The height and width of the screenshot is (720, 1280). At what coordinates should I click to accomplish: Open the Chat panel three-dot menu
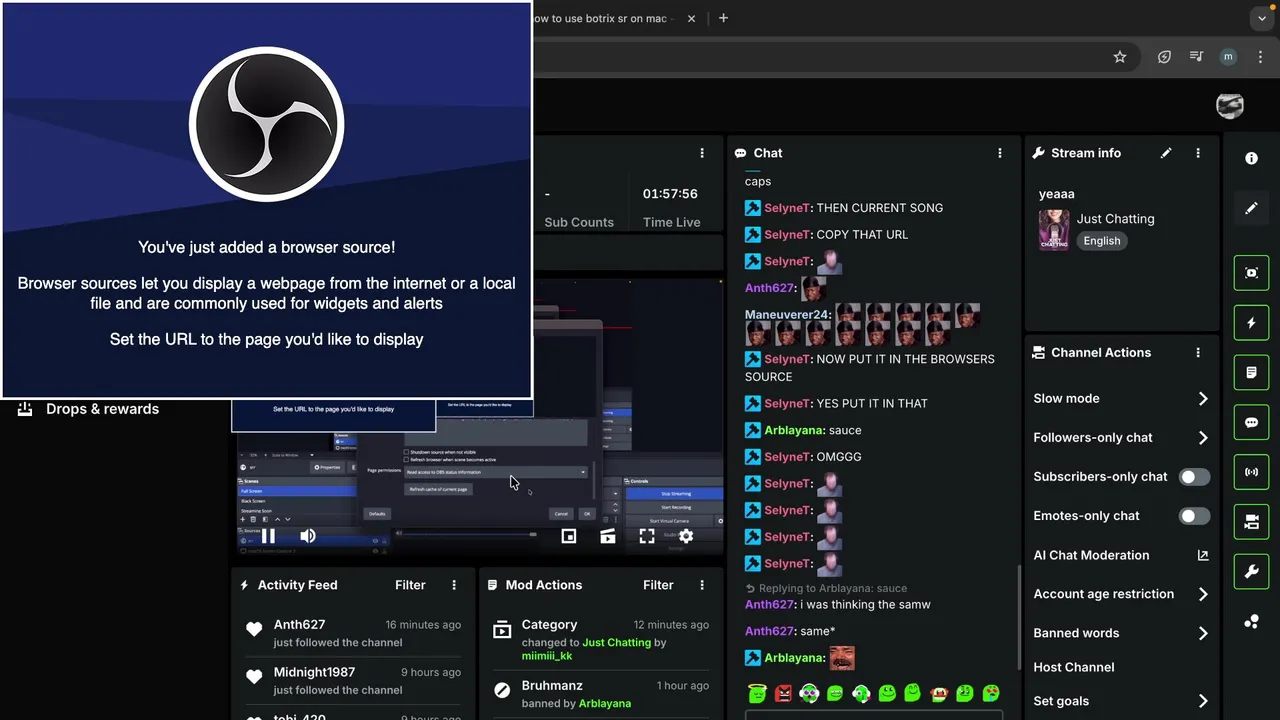(x=1000, y=153)
